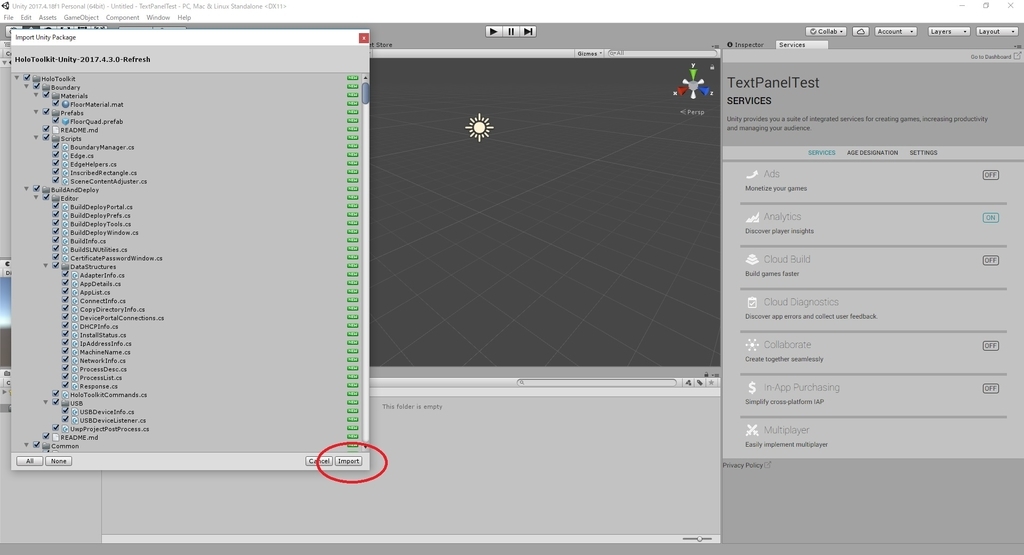Click the import package list scrollbar
Screen dimensions: 1024x555
click(x=366, y=93)
